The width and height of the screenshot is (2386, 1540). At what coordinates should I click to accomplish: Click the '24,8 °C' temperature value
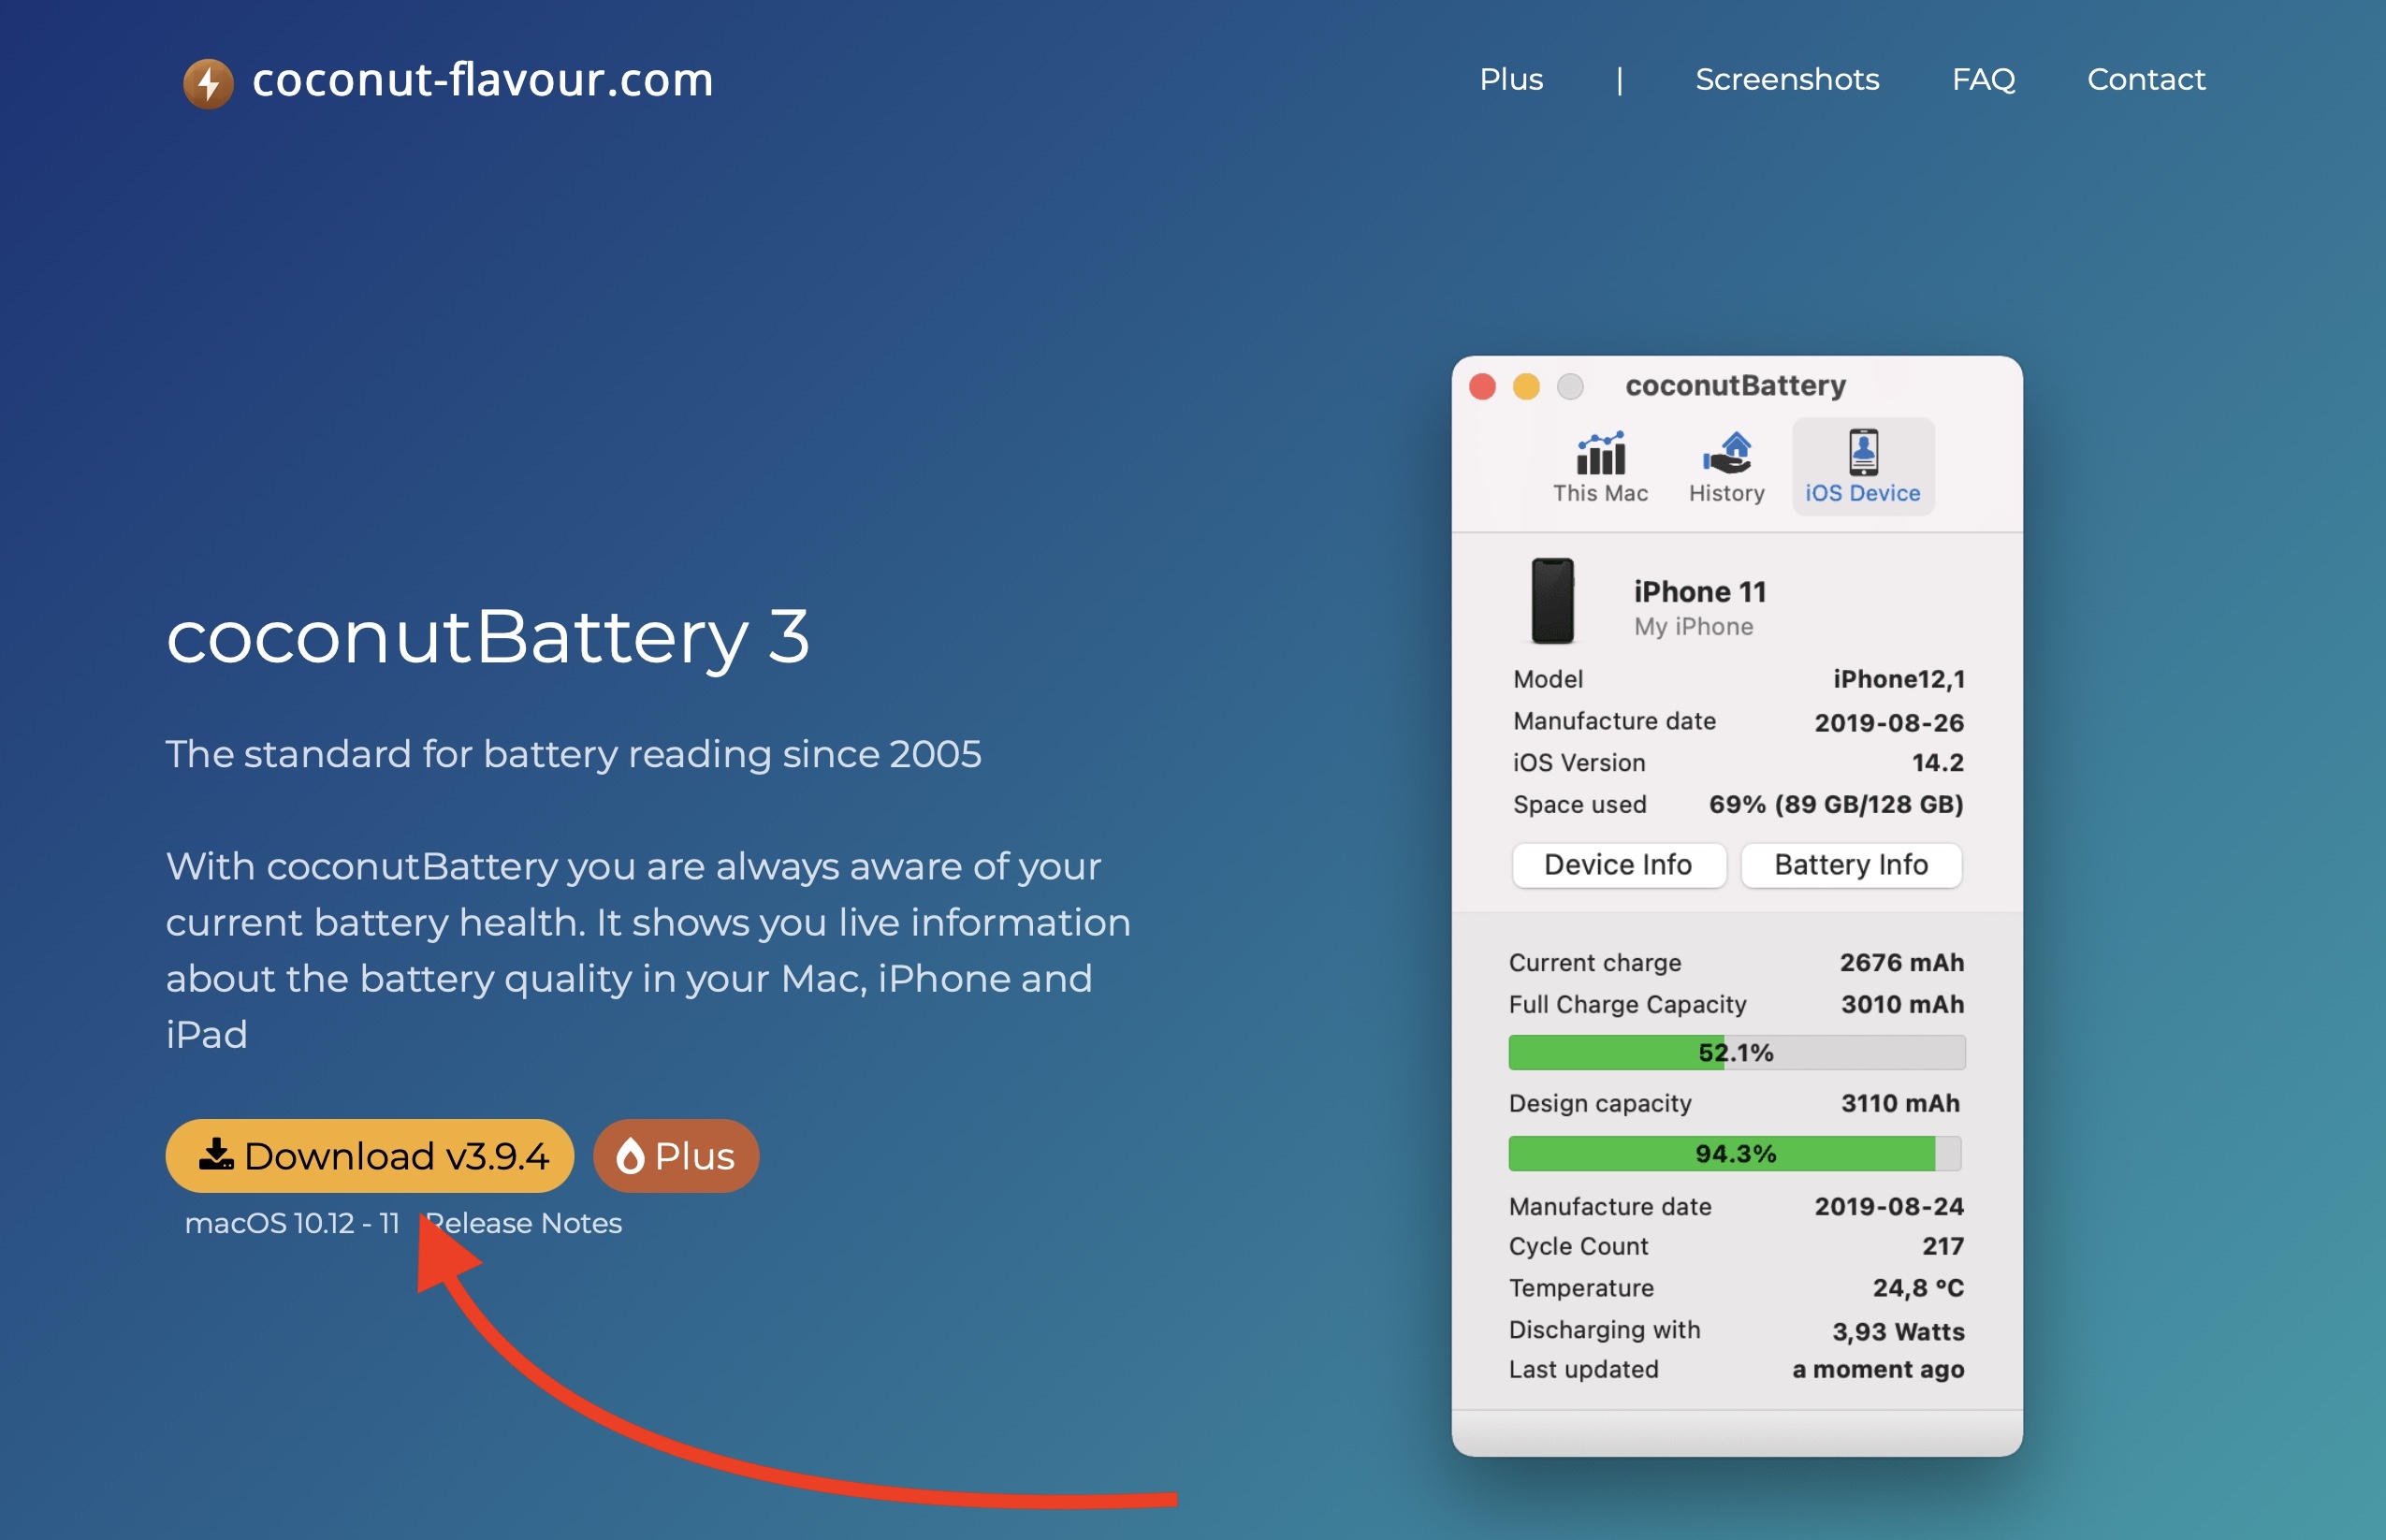pos(1918,1288)
